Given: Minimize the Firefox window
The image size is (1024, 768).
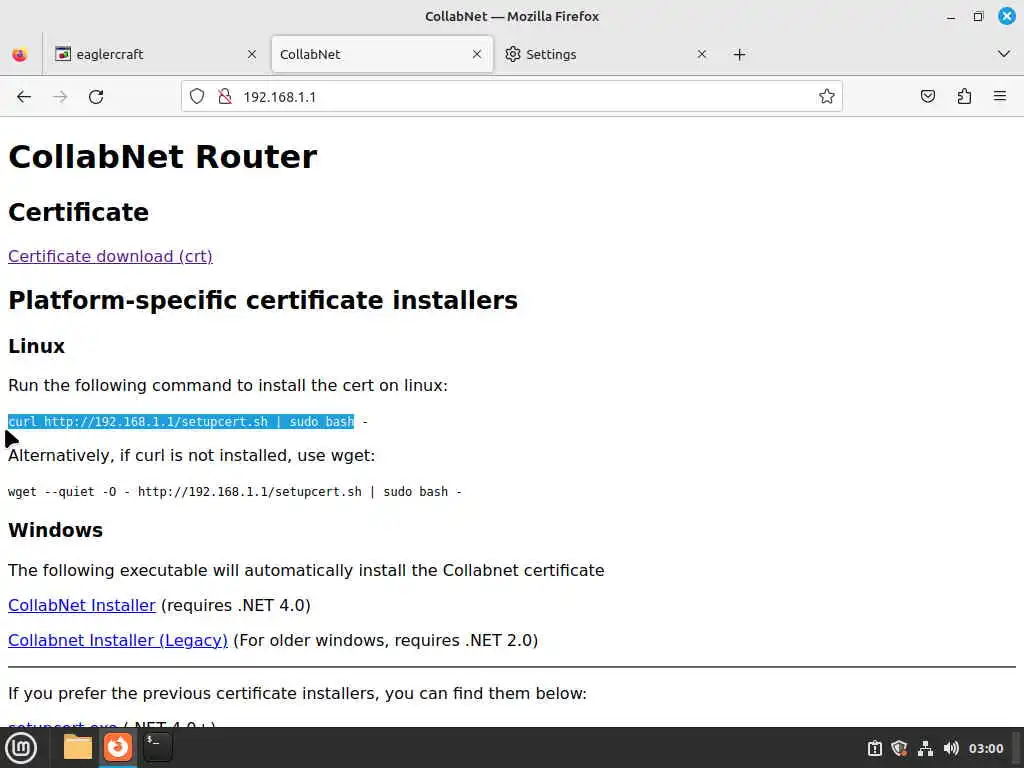Looking at the screenshot, I should pos(951,16).
